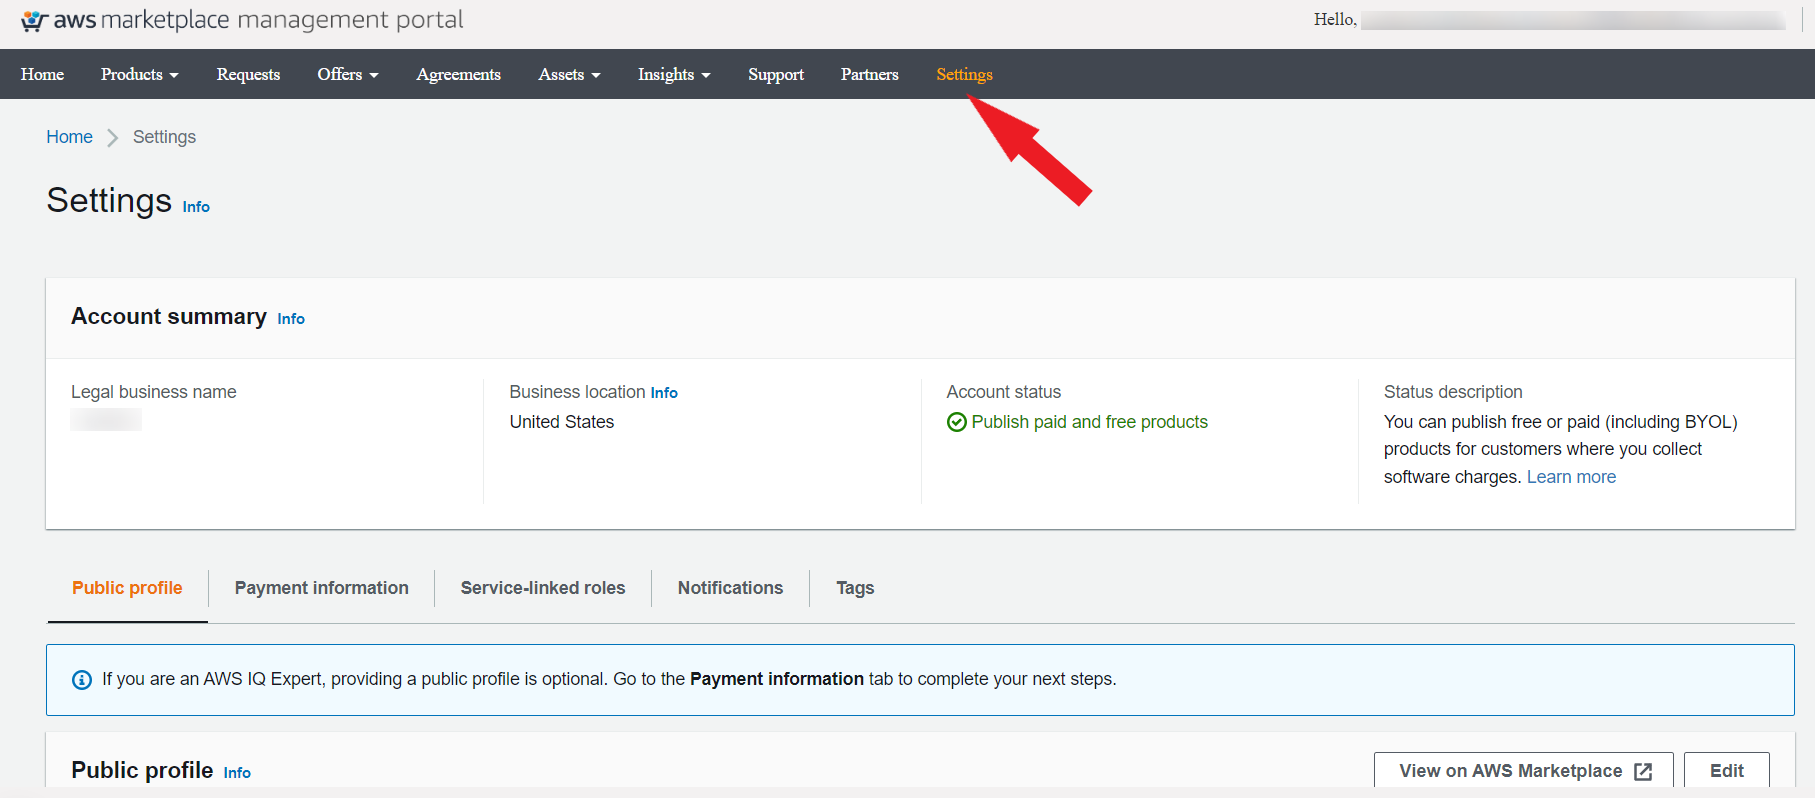Open the Notifications tab
This screenshot has width=1815, height=798.
coord(730,588)
